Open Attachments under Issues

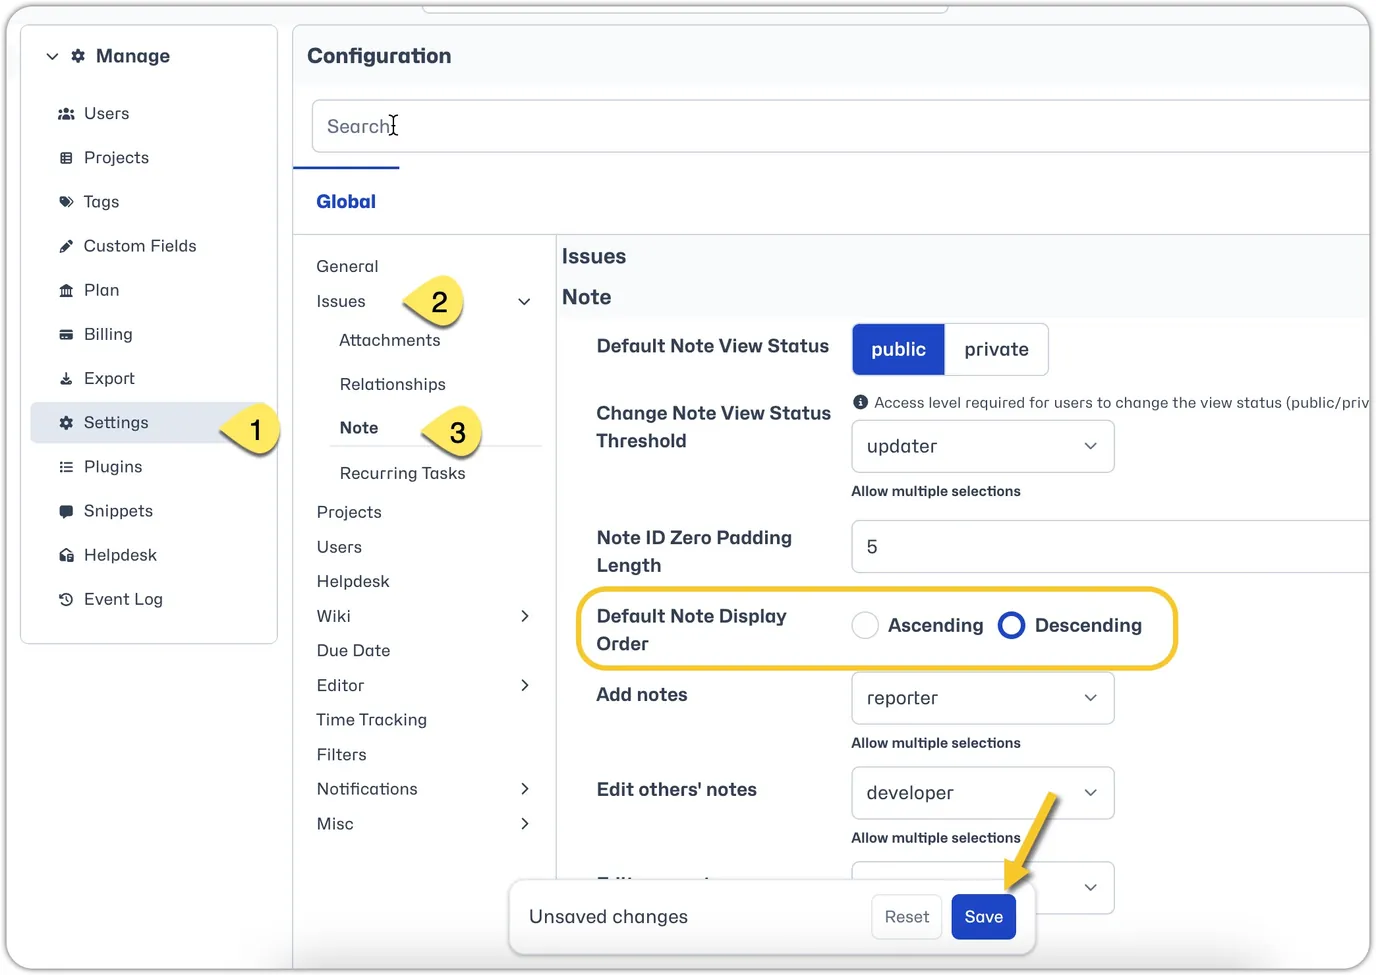pyautogui.click(x=390, y=340)
